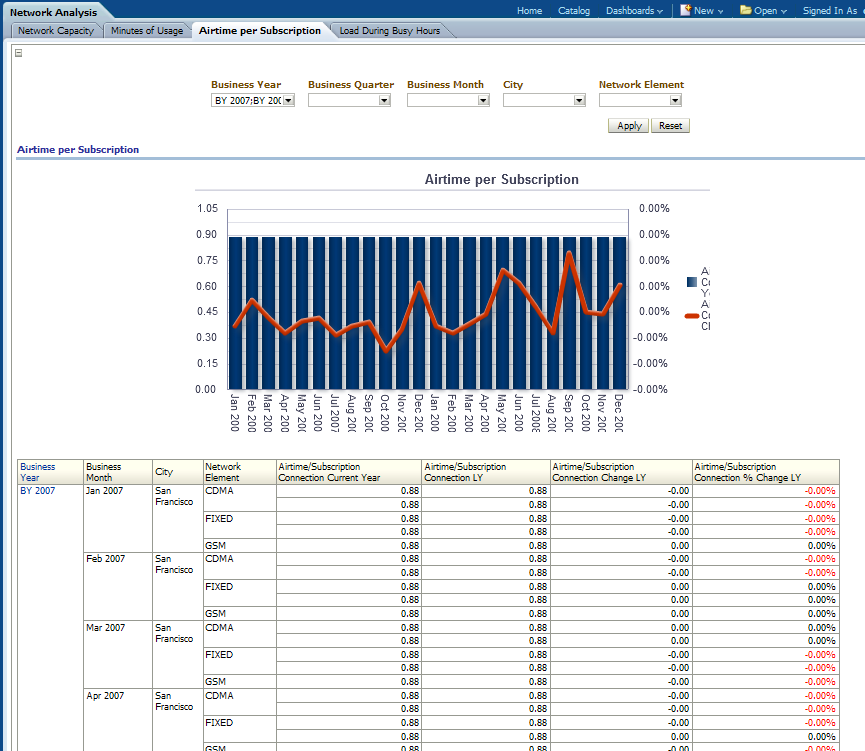Screen dimensions: 865x751
Task: Go to the Home link
Action: [x=529, y=11]
